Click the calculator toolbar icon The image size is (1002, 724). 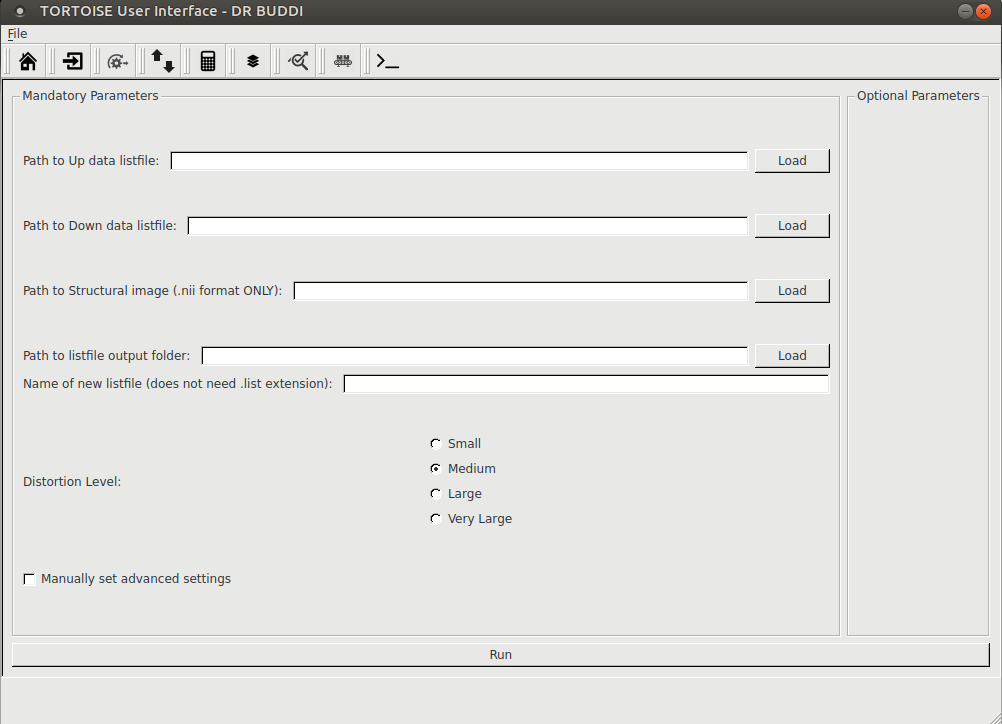tap(208, 61)
